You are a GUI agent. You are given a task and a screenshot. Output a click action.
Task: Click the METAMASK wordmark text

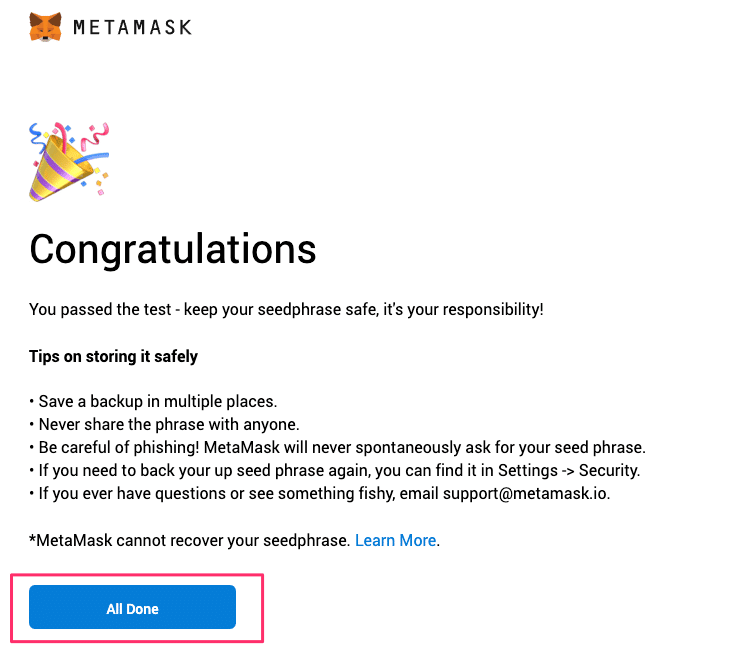point(131,27)
